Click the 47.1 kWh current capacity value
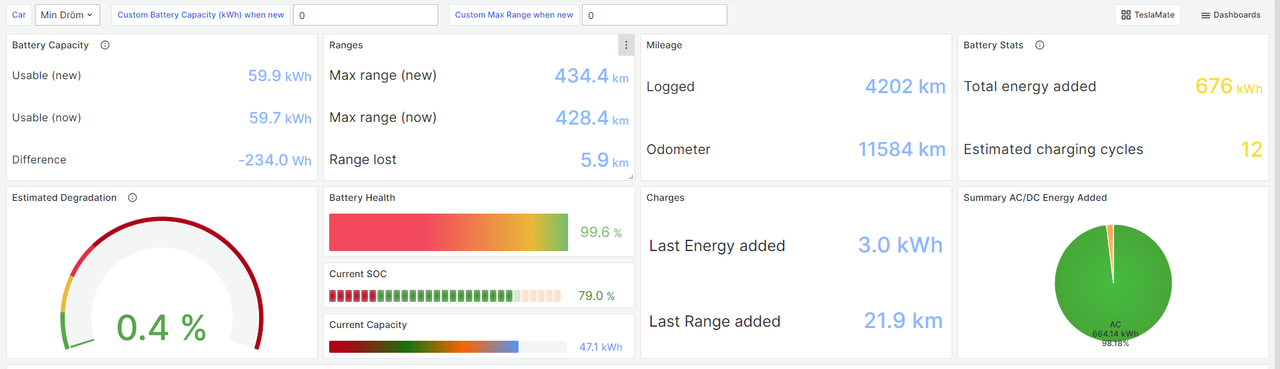Viewport: 1280px width, 369px height. tap(600, 348)
